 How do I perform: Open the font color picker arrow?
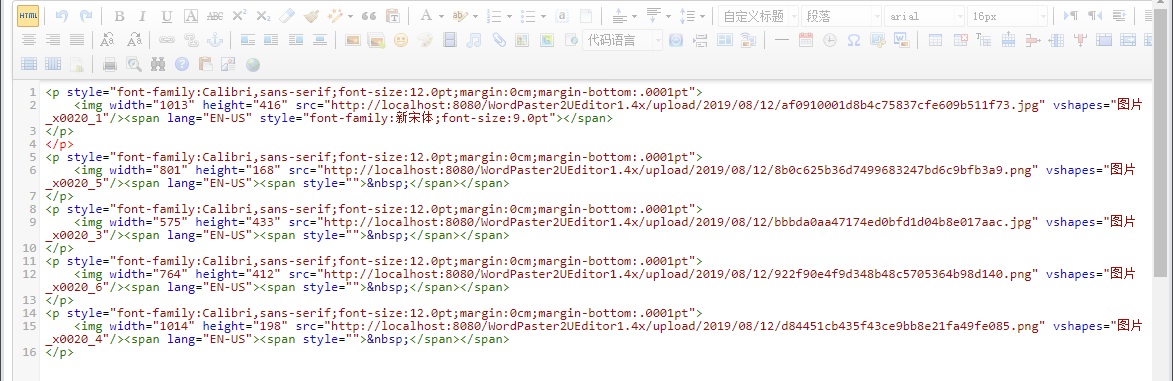(x=441, y=16)
